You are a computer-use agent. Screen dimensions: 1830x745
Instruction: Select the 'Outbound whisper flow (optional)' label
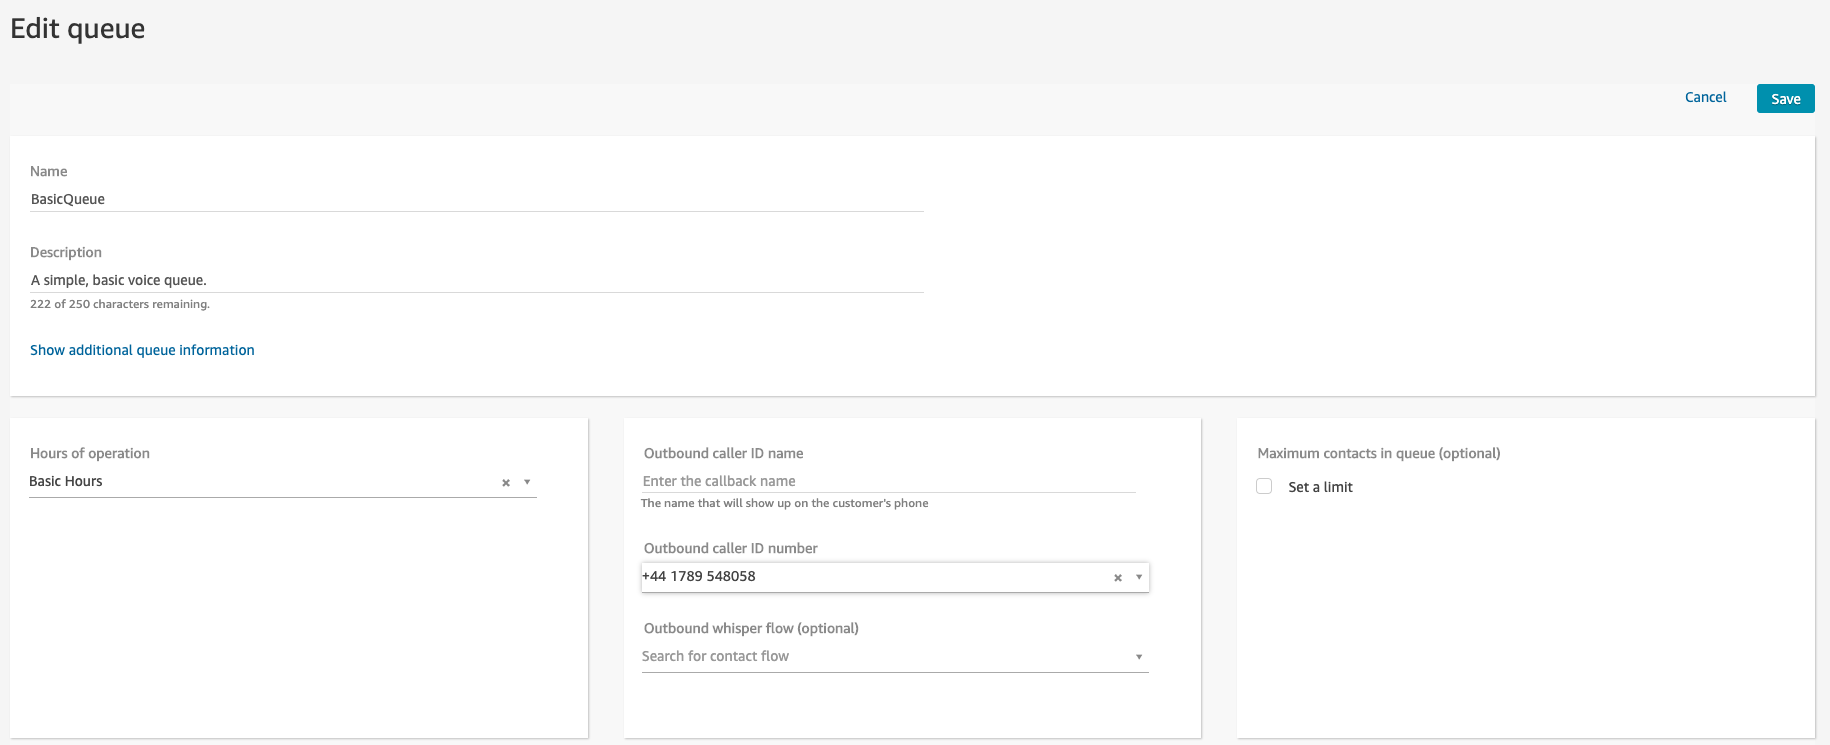[751, 628]
